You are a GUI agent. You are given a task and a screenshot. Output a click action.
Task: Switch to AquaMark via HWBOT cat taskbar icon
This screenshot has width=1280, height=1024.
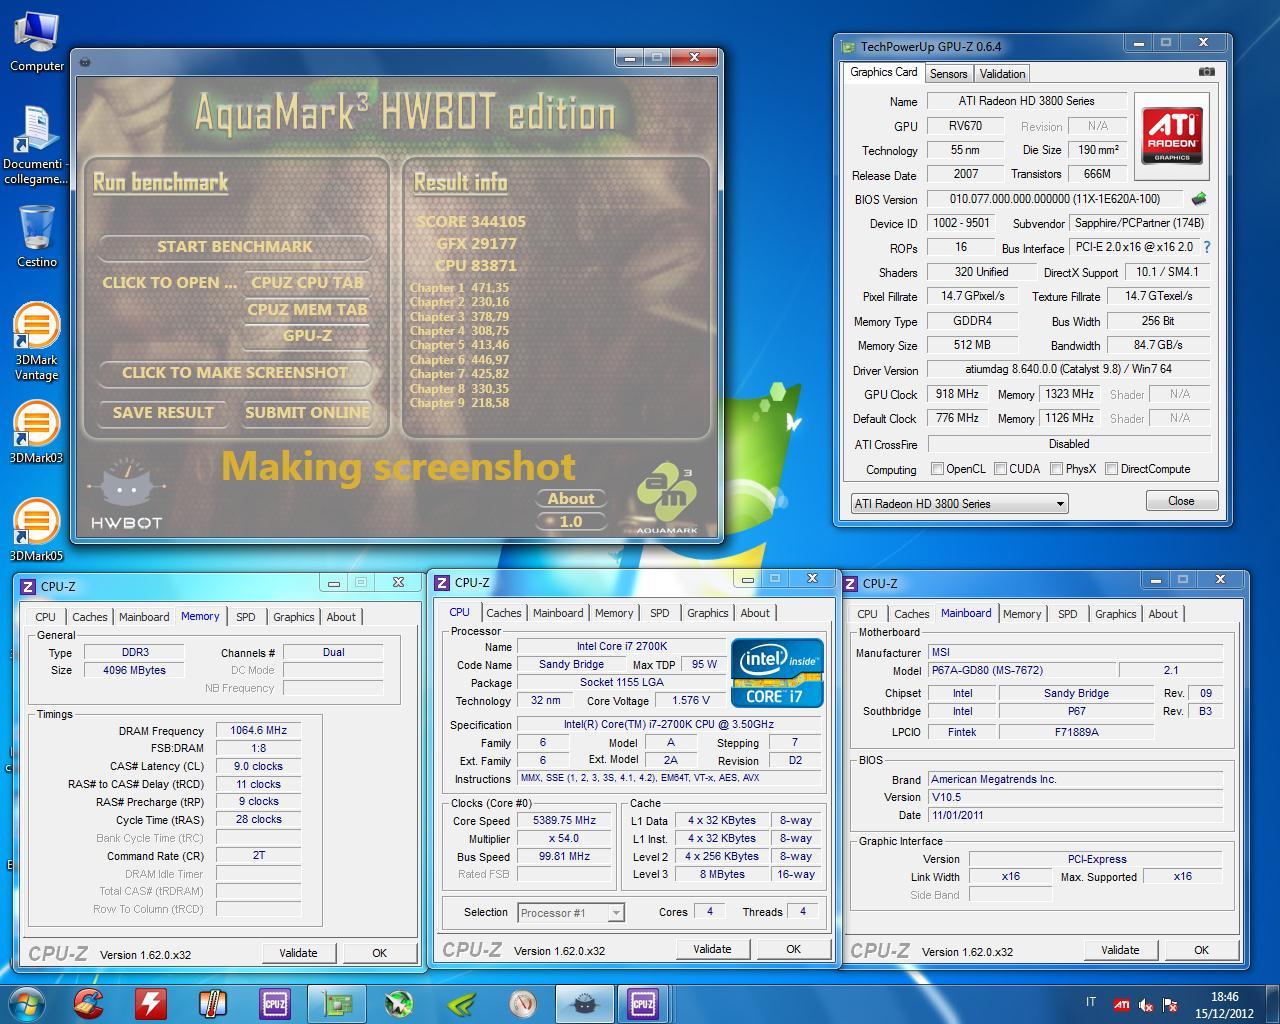tap(583, 1003)
